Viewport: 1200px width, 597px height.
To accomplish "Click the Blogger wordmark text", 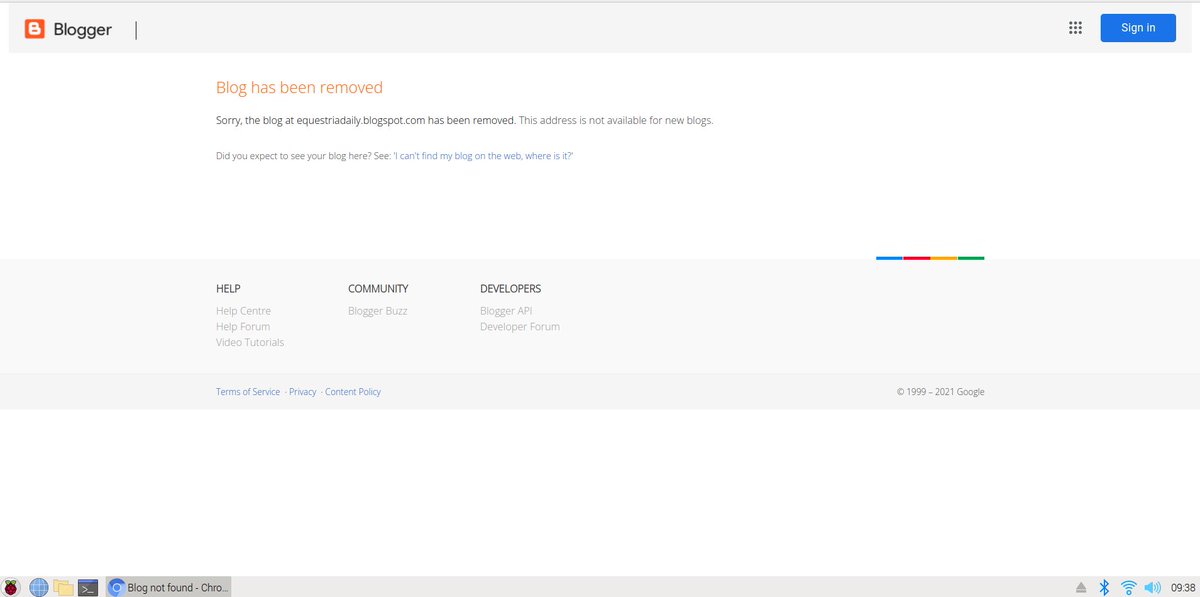I will [x=83, y=30].
